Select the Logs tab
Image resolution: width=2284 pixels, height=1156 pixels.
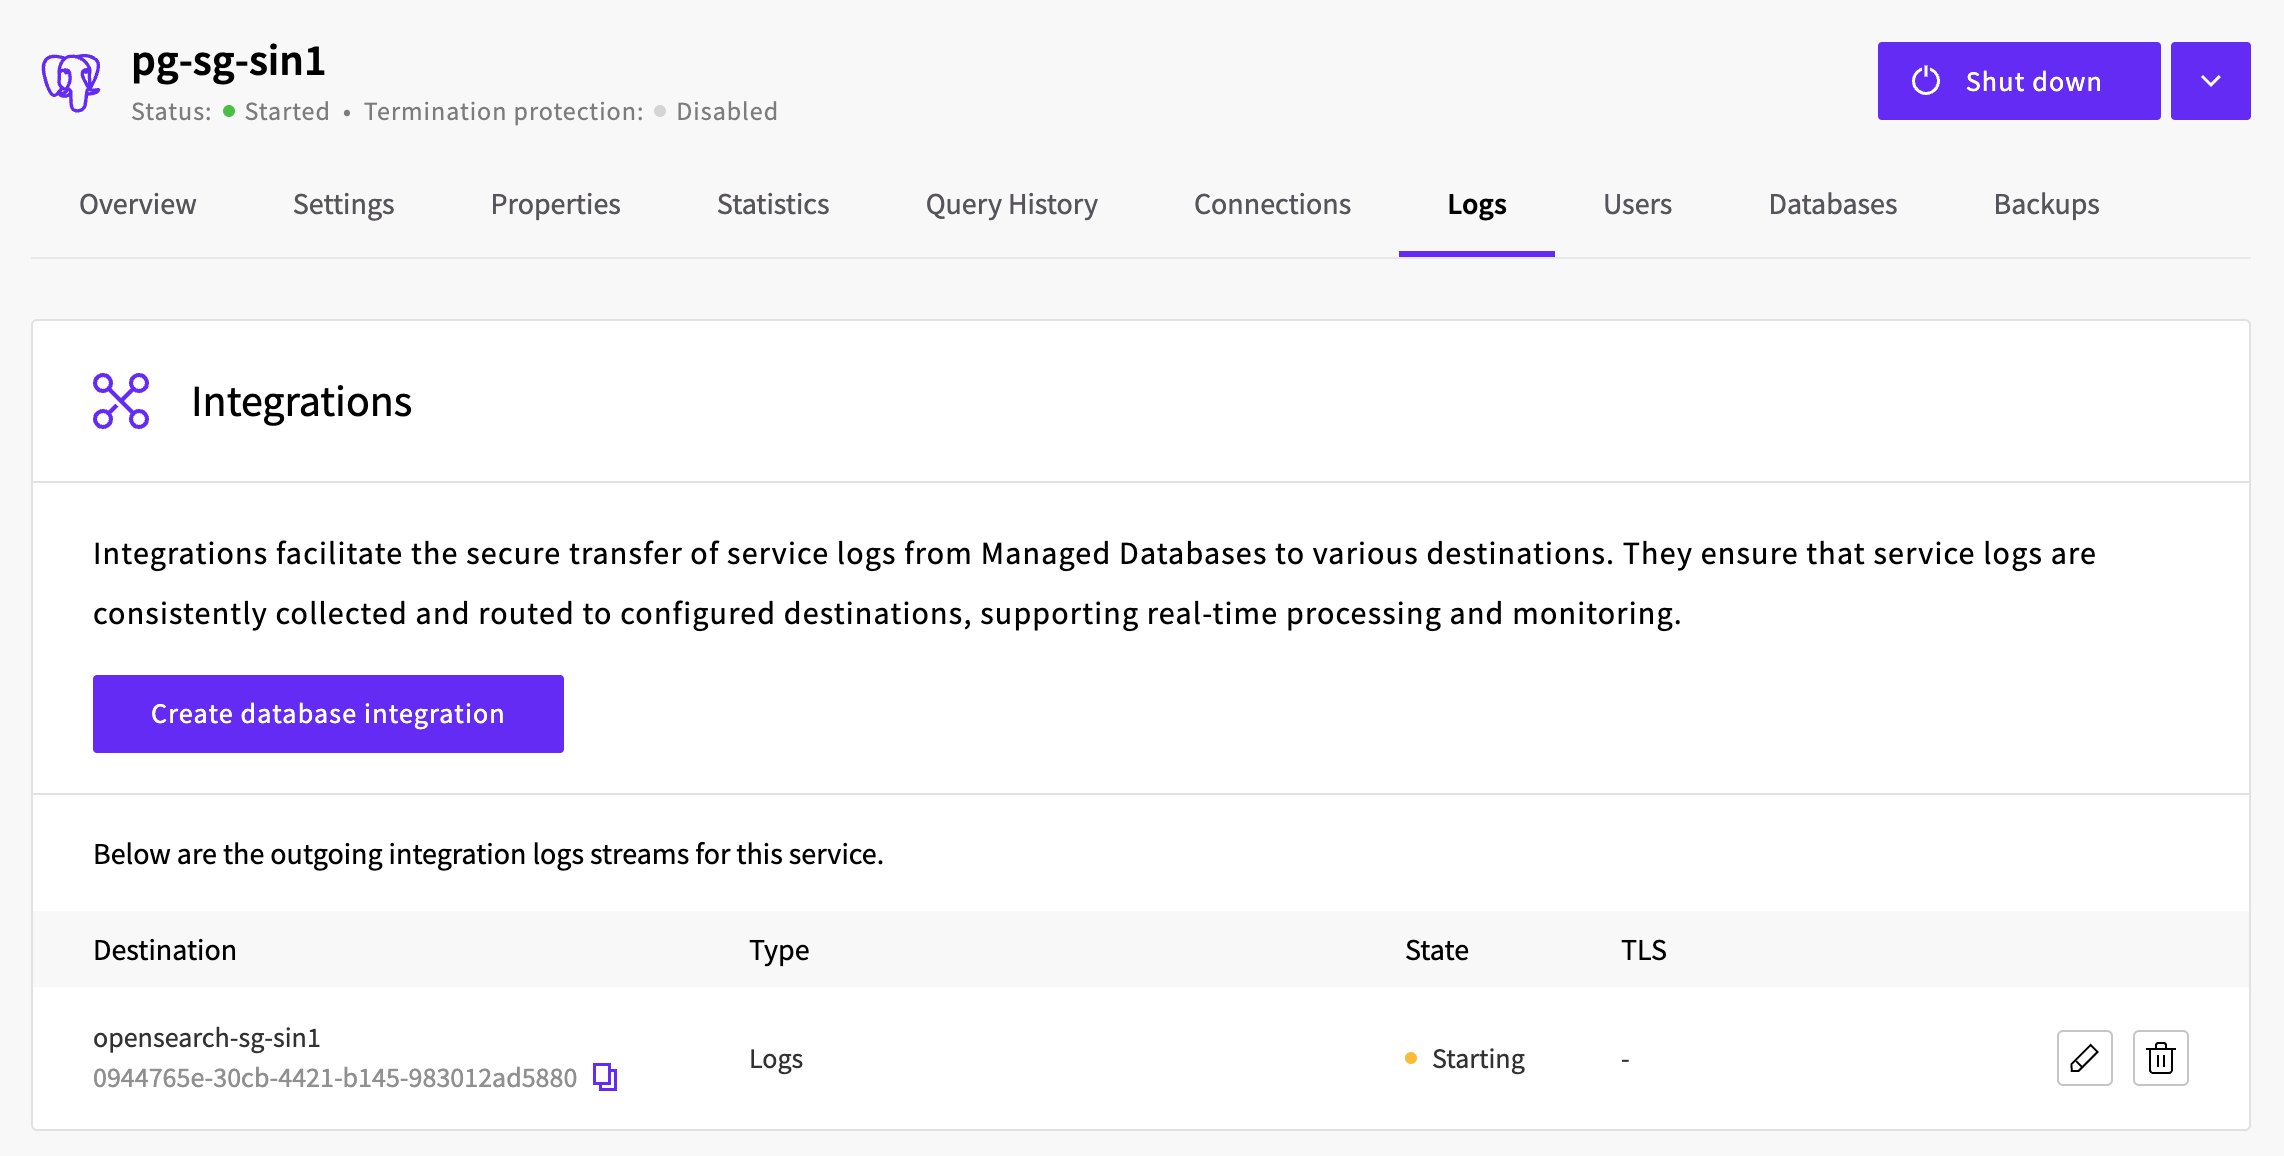point(1477,204)
